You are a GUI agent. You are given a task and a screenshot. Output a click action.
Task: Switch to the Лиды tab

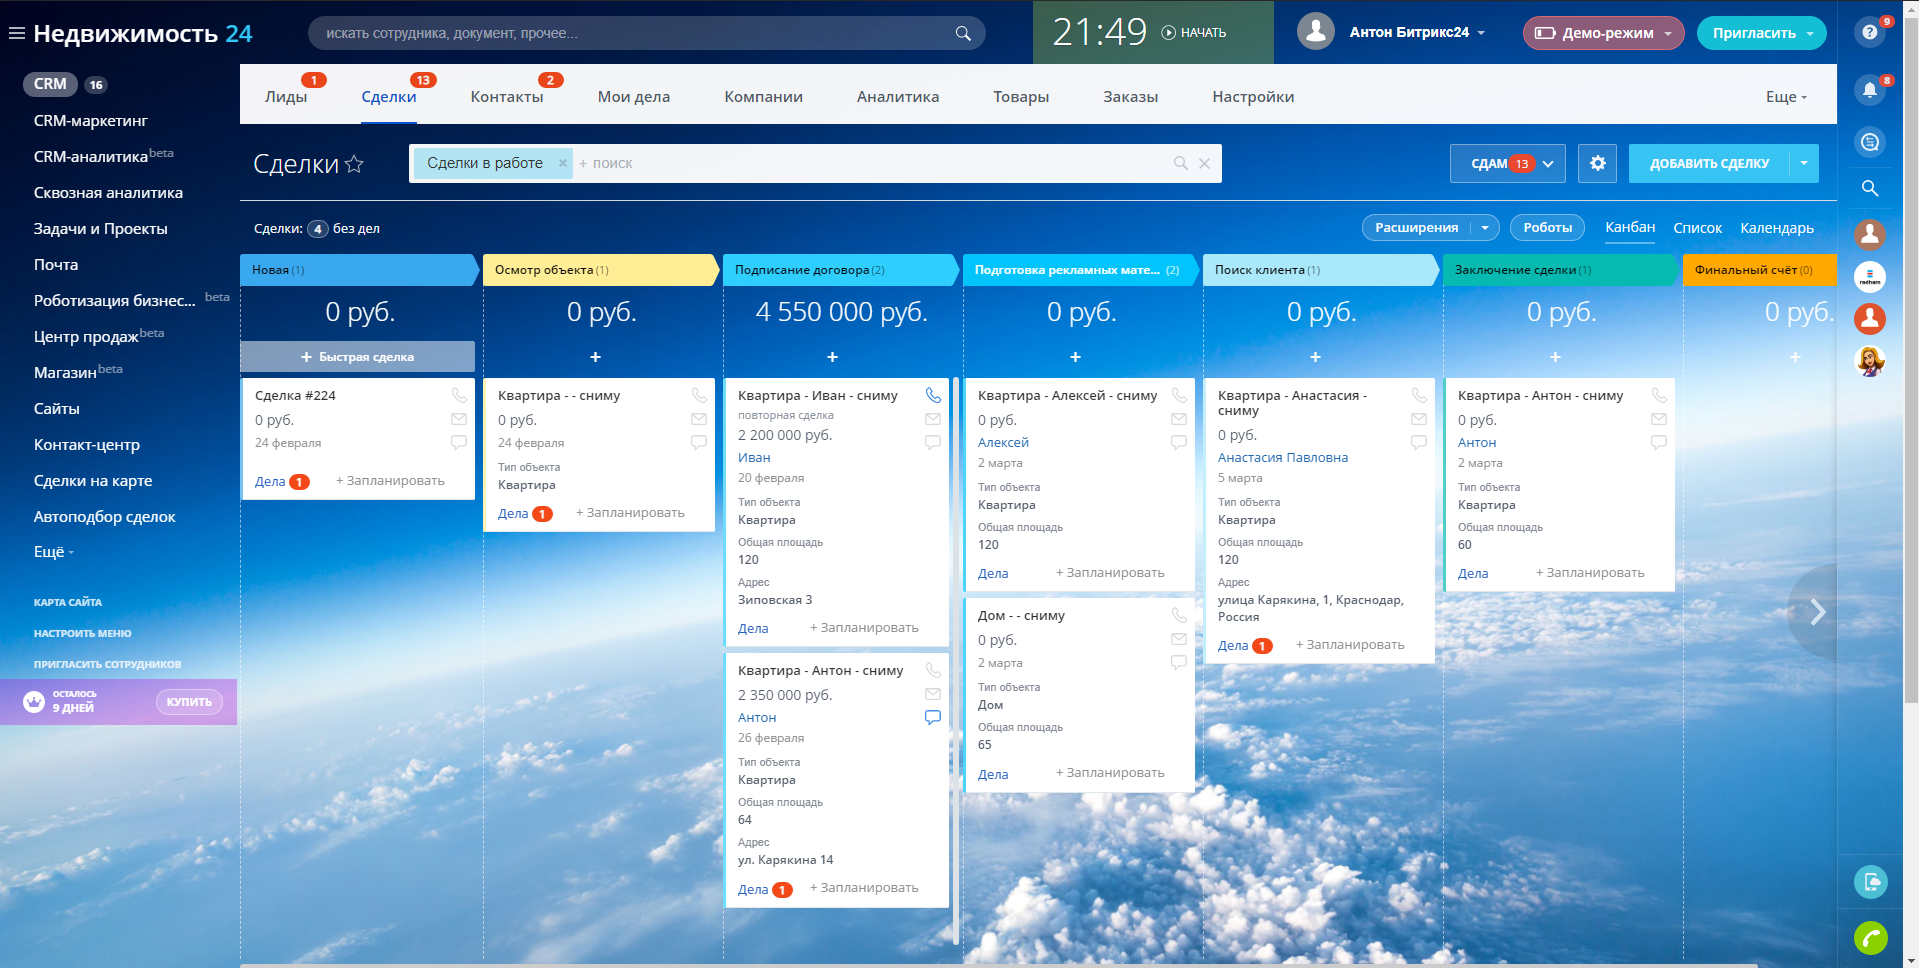tap(286, 97)
